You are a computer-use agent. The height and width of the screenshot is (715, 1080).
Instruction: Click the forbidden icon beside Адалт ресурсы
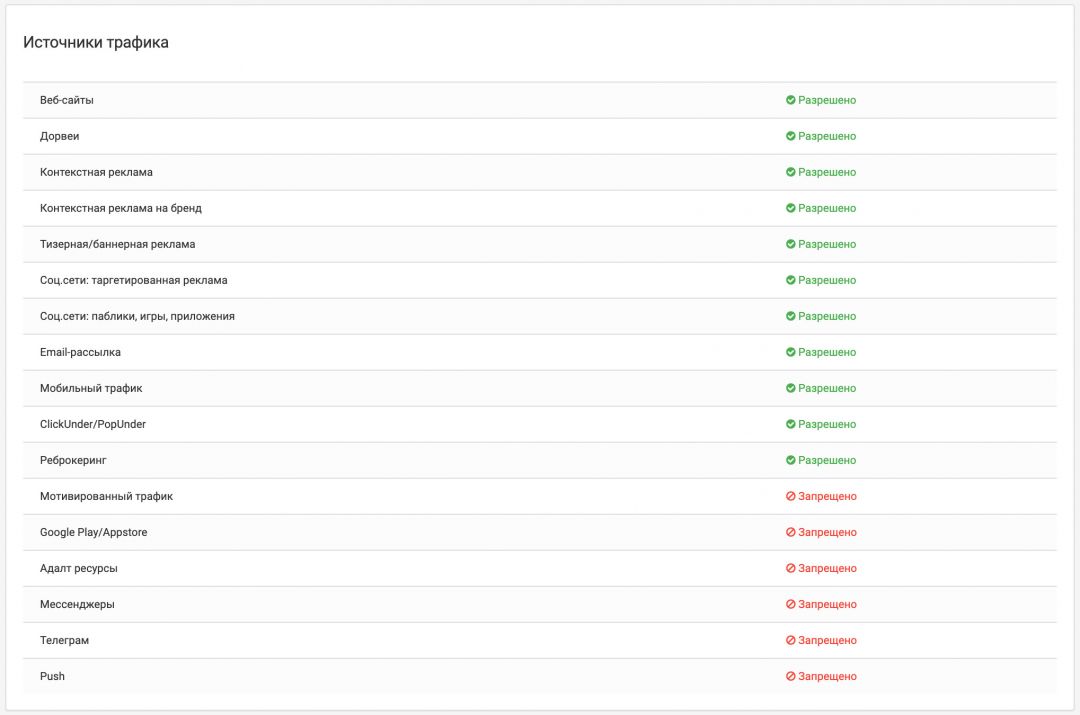790,568
